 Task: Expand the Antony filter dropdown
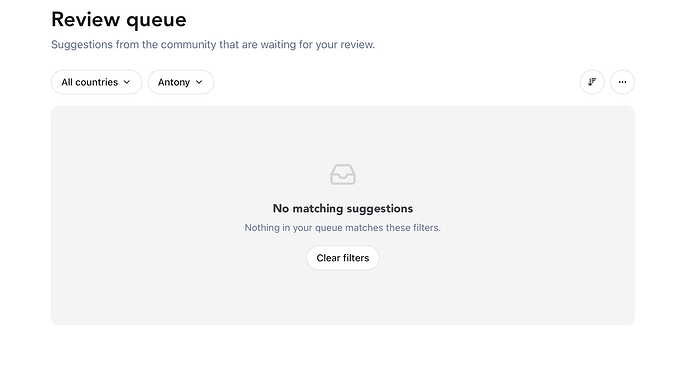click(x=181, y=82)
